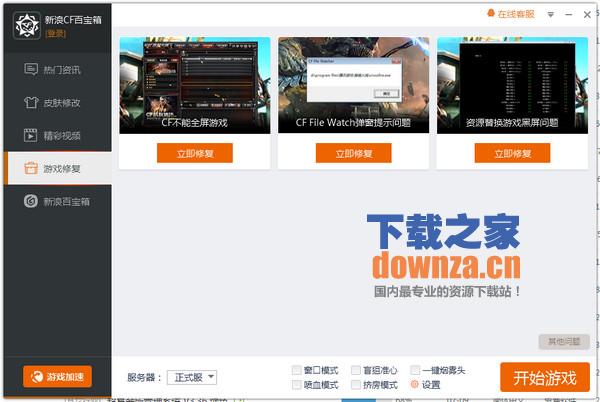The width and height of the screenshot is (600, 402).
Task: Click the 热门资讯 chat bubble icon
Action: [x=31, y=69]
